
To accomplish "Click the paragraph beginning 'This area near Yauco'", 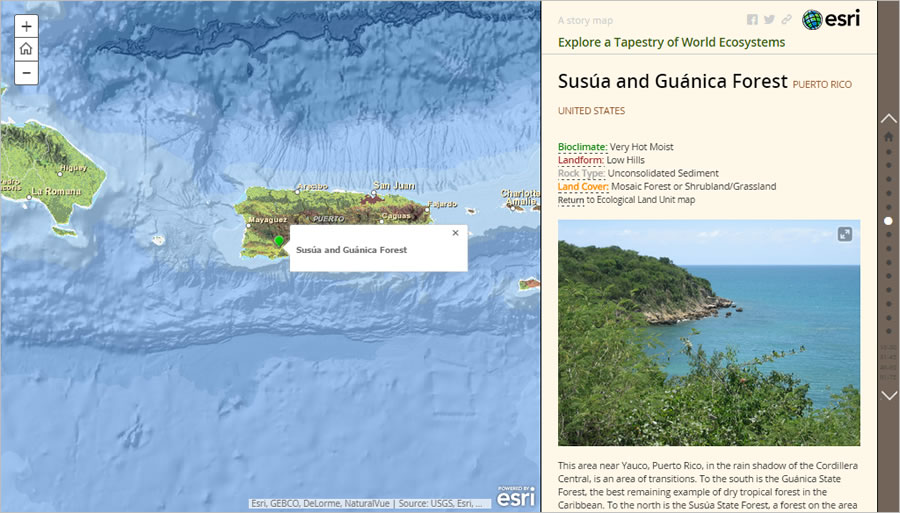I will point(708,485).
